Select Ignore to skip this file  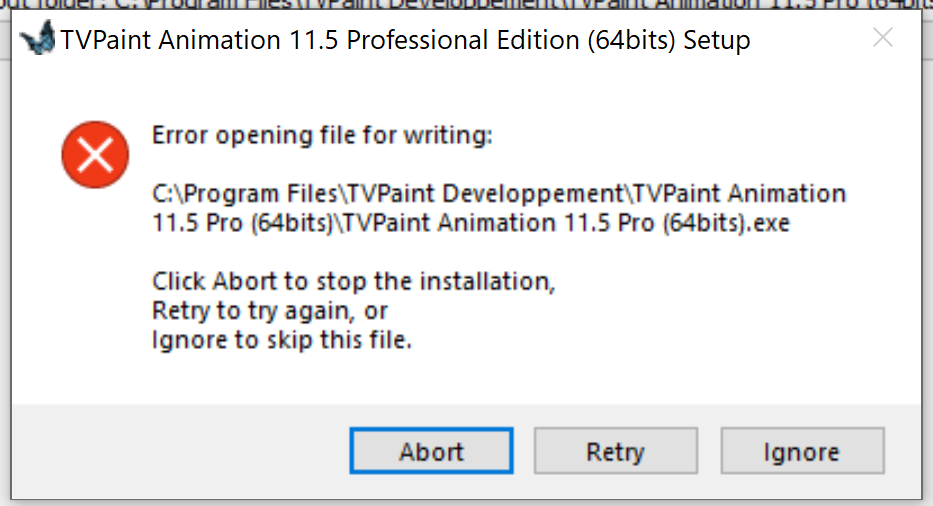coord(802,451)
